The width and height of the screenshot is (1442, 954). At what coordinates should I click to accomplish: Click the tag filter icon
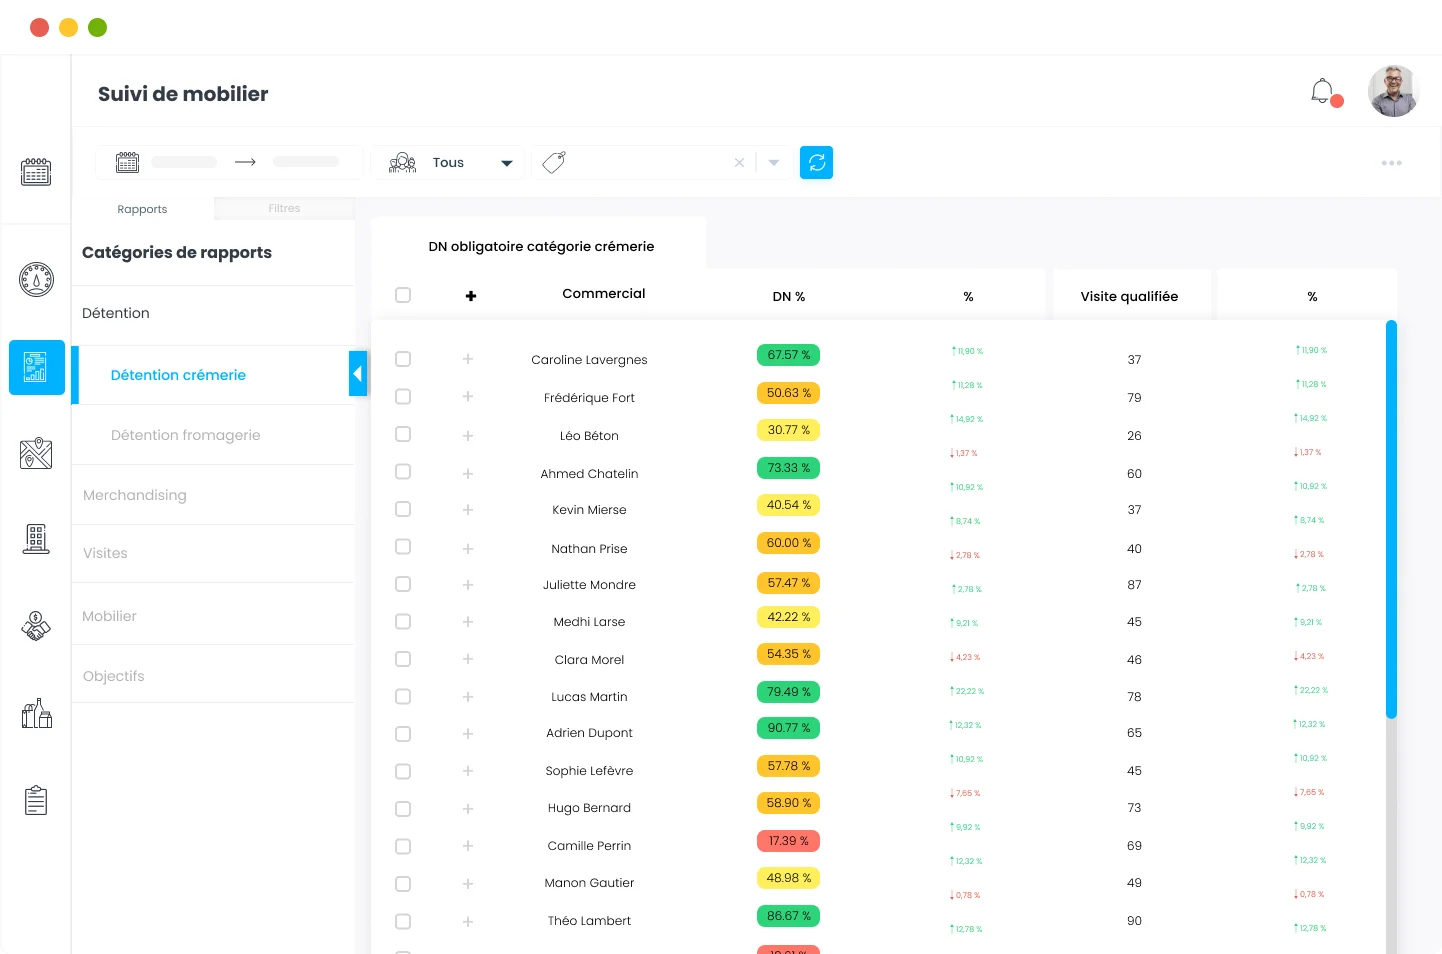(x=554, y=162)
